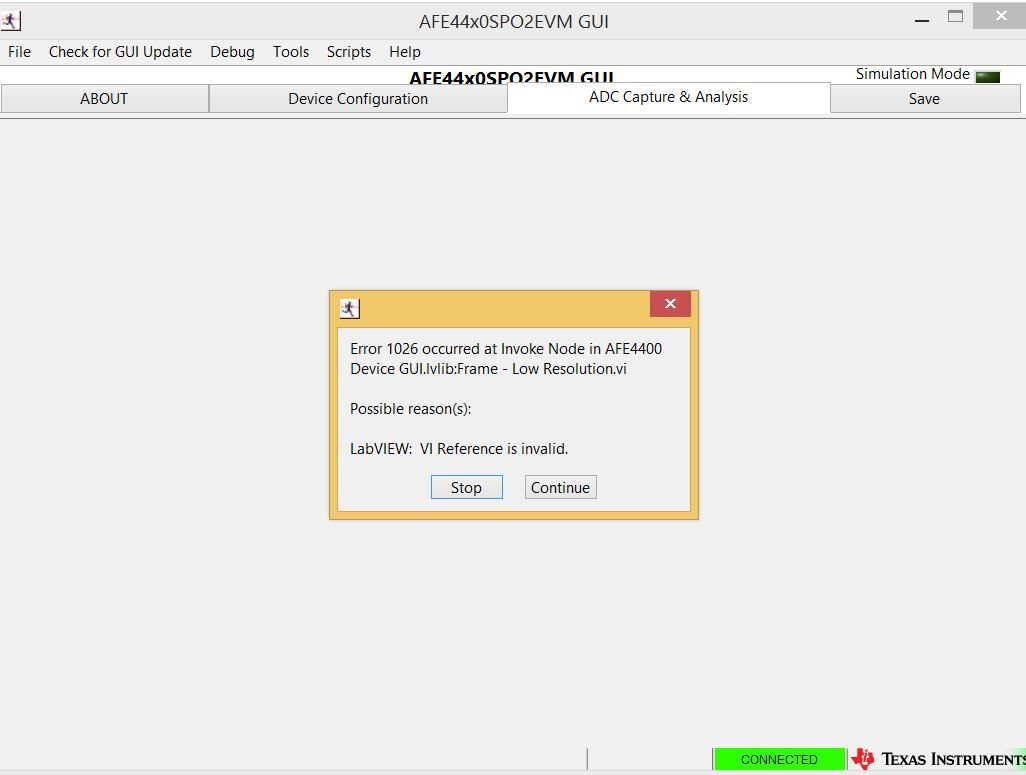Minimize the AFE44x0SPO2EVM GUI window
The height and width of the screenshot is (775, 1026).
tap(922, 20)
